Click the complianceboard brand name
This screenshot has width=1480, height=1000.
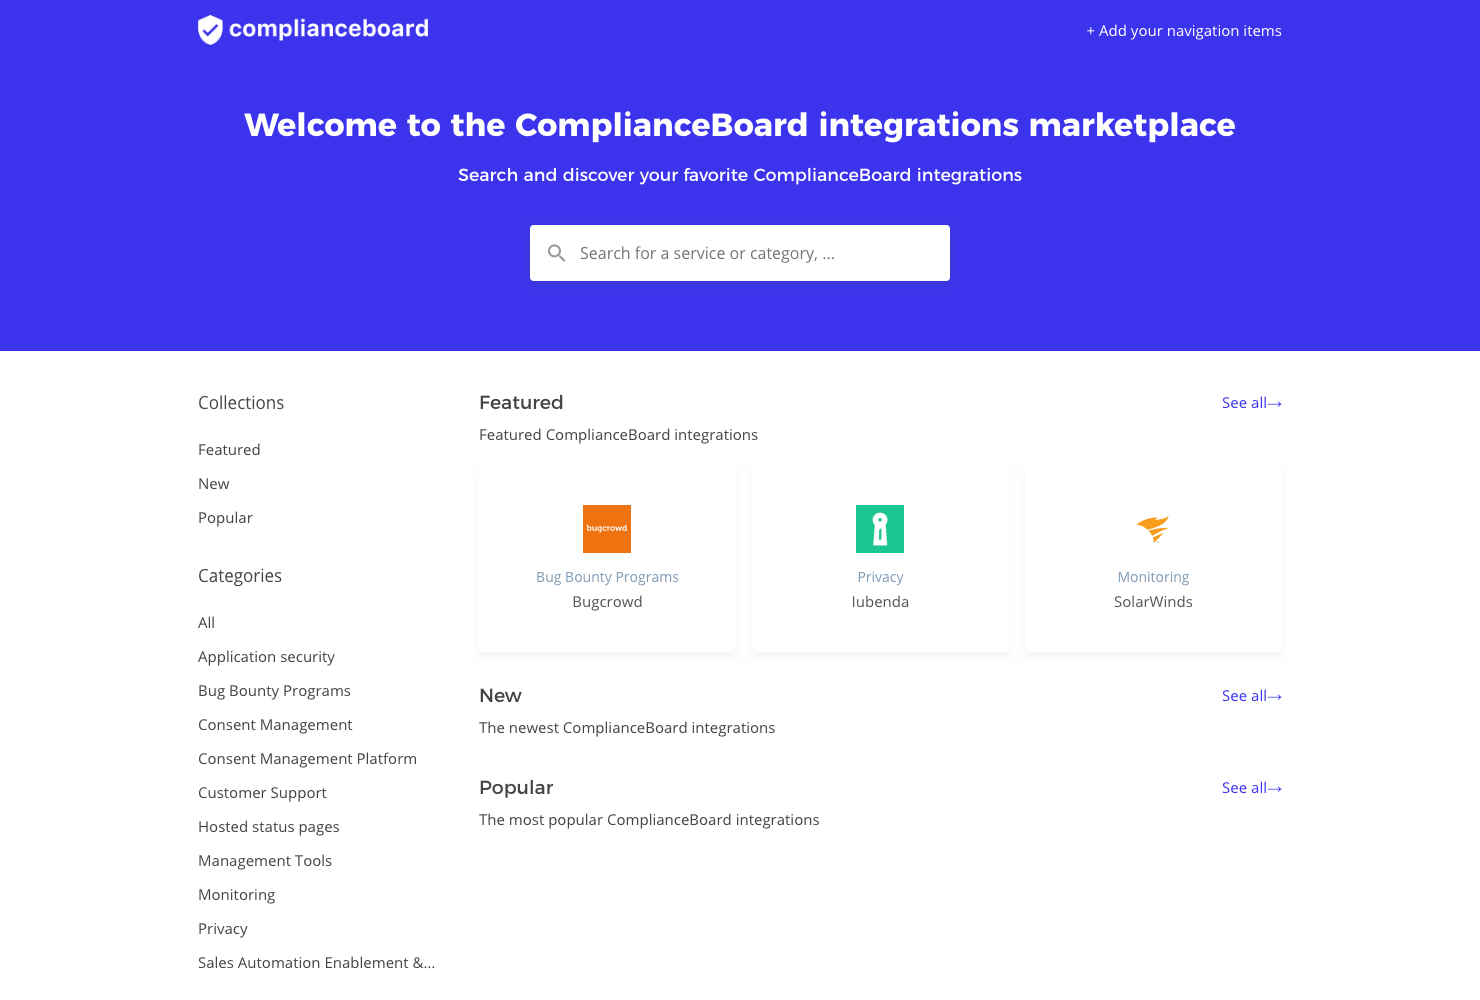point(329,29)
